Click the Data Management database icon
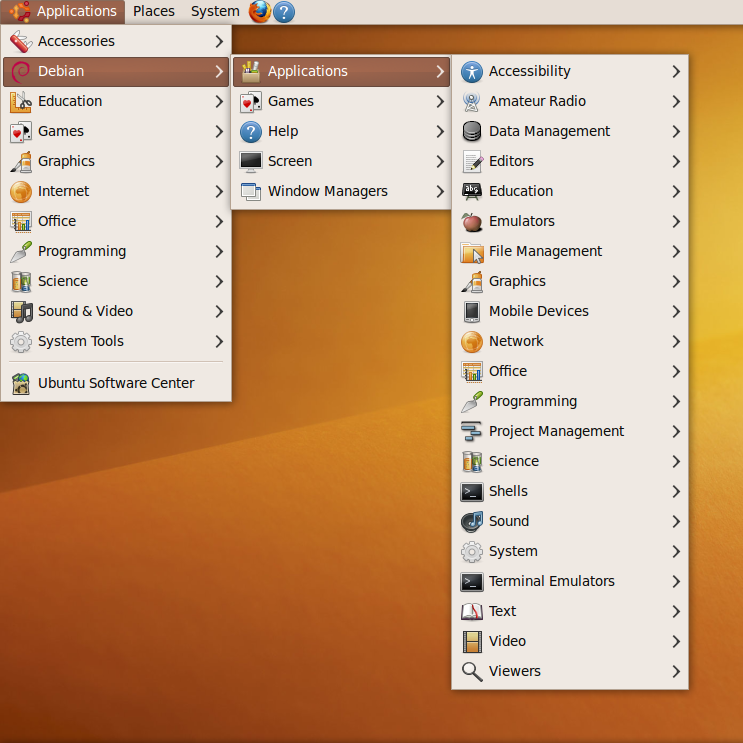This screenshot has width=743, height=743. tap(471, 131)
